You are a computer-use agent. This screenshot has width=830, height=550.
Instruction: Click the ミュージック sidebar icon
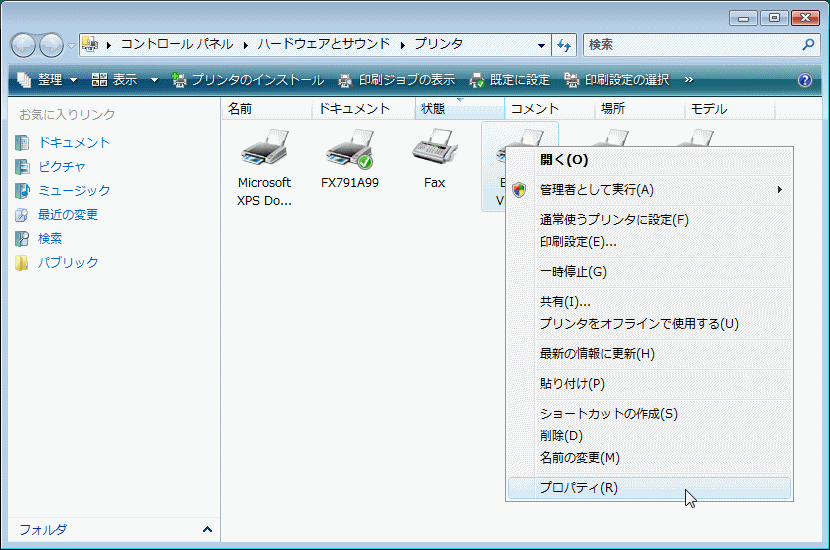tap(22, 191)
